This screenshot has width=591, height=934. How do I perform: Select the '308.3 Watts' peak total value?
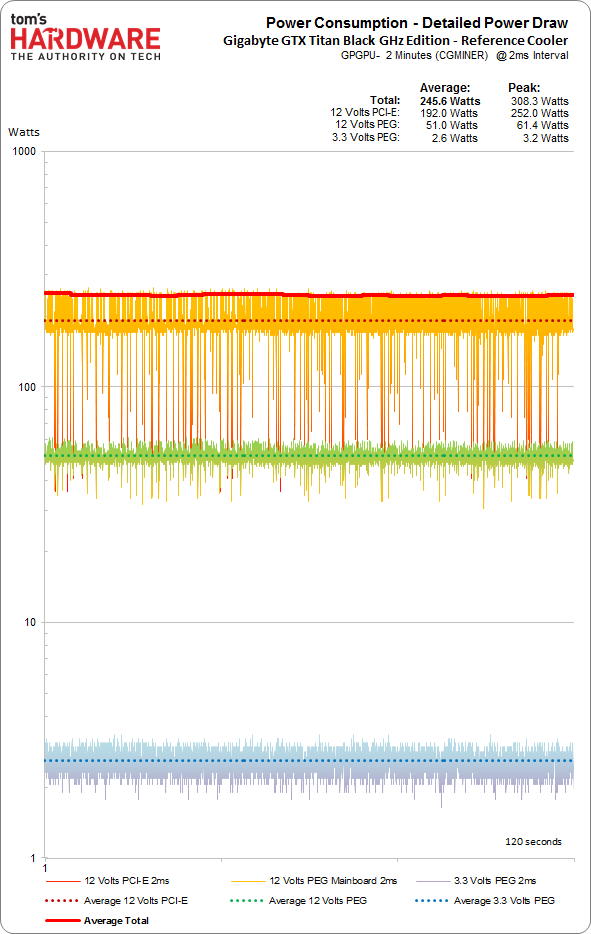[x=540, y=101]
